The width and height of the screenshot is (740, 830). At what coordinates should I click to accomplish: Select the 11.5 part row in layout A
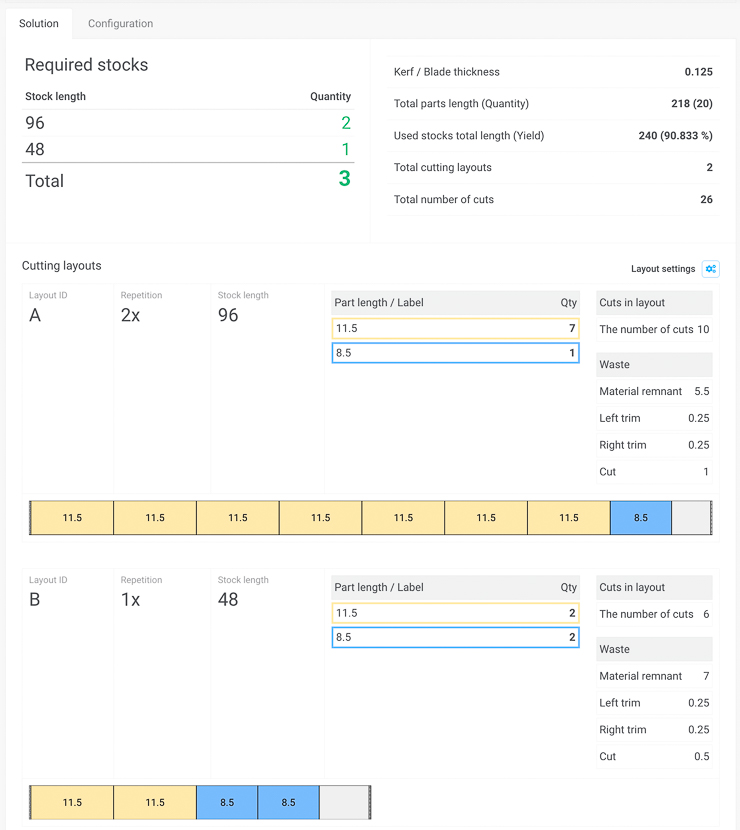pyautogui.click(x=455, y=328)
